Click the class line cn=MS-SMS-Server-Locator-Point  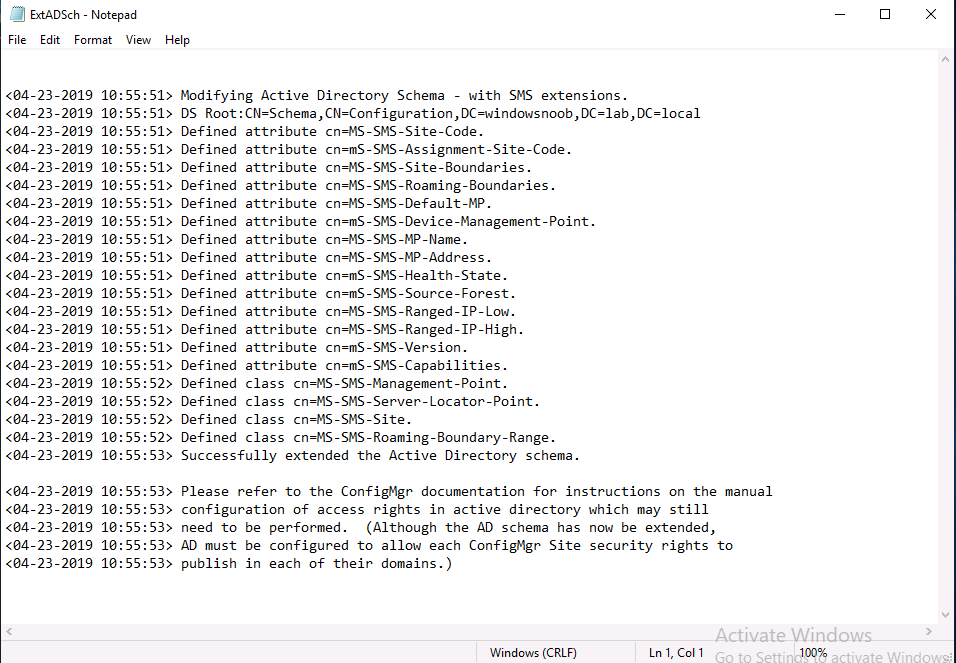click(x=273, y=401)
